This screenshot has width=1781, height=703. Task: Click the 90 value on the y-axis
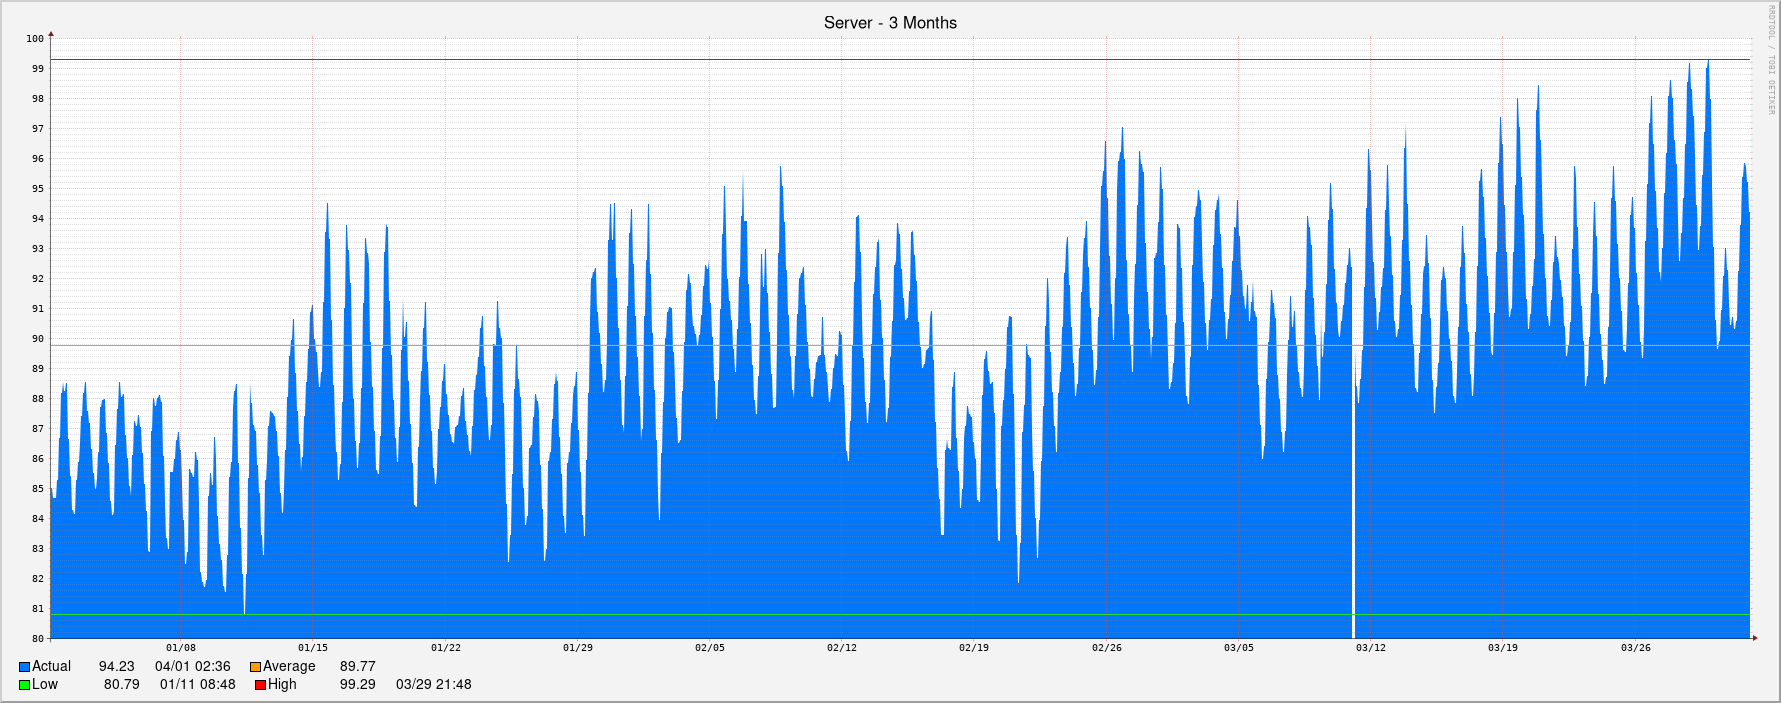pyautogui.click(x=38, y=339)
